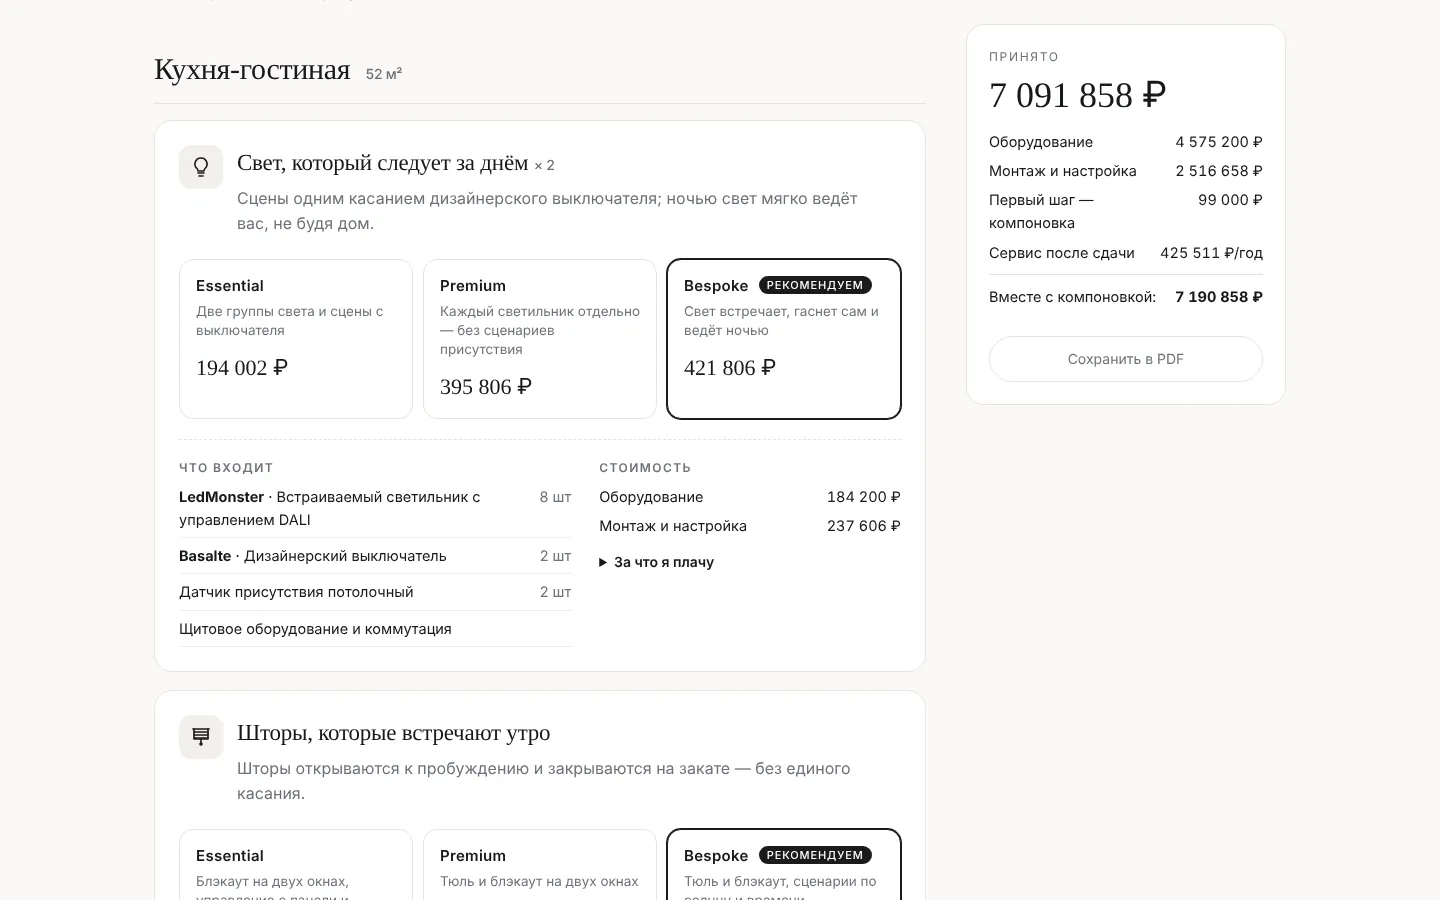Viewport: 1440px width, 900px height.
Task: Click the Сервис после сдачи 425 511 ₽/год amount
Action: (1211, 253)
